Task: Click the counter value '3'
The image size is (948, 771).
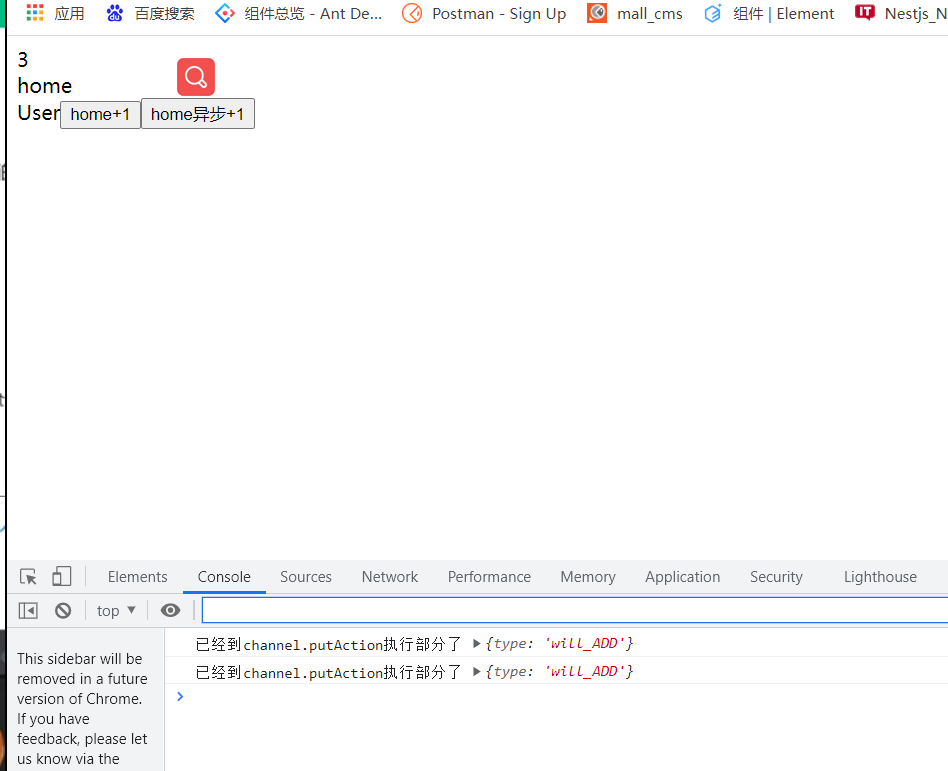Action: [22, 59]
